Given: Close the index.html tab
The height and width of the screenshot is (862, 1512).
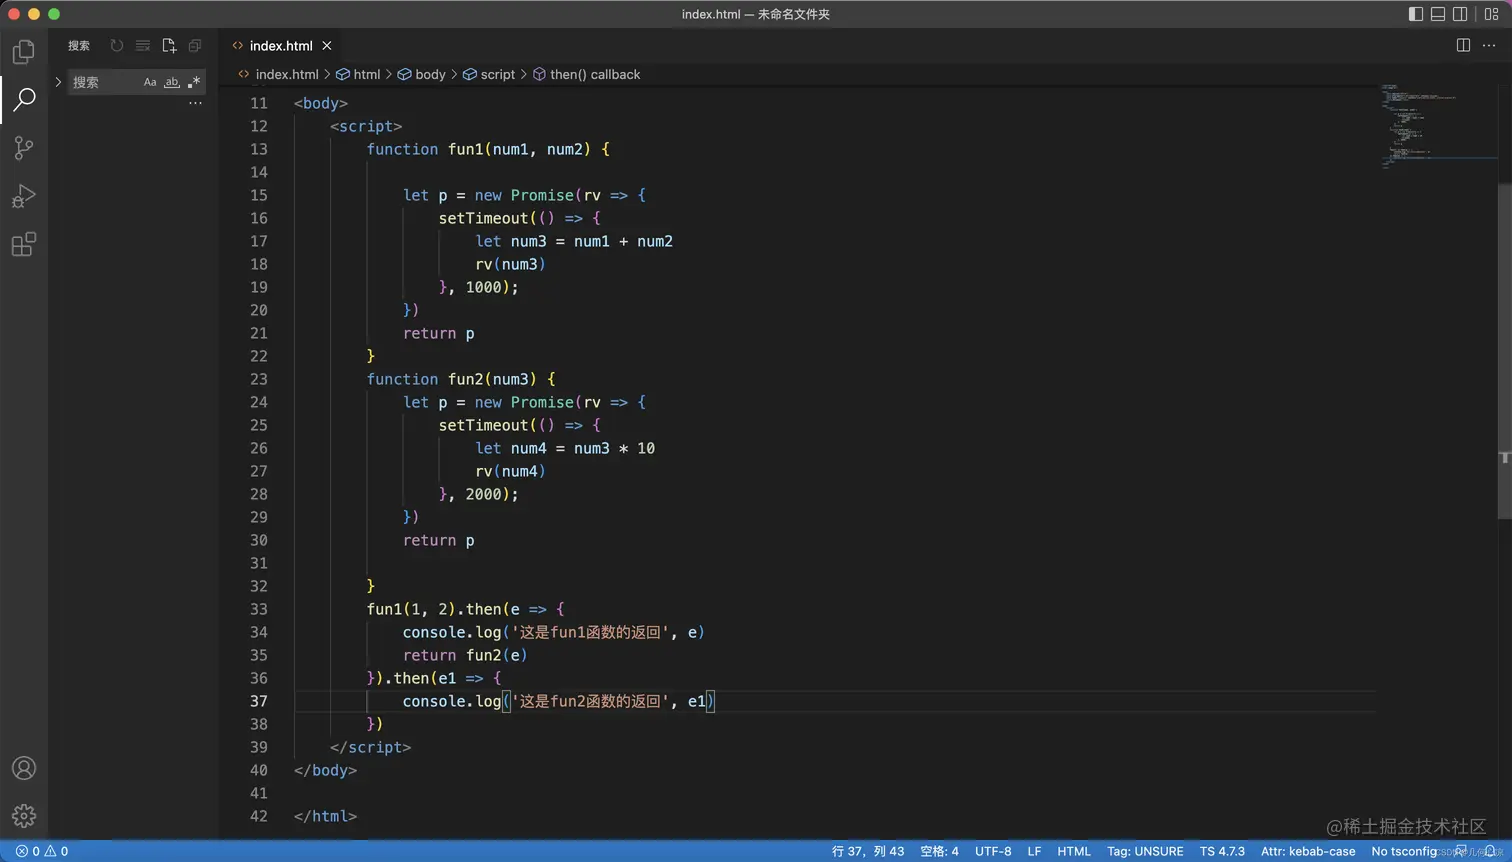Looking at the screenshot, I should click(327, 46).
